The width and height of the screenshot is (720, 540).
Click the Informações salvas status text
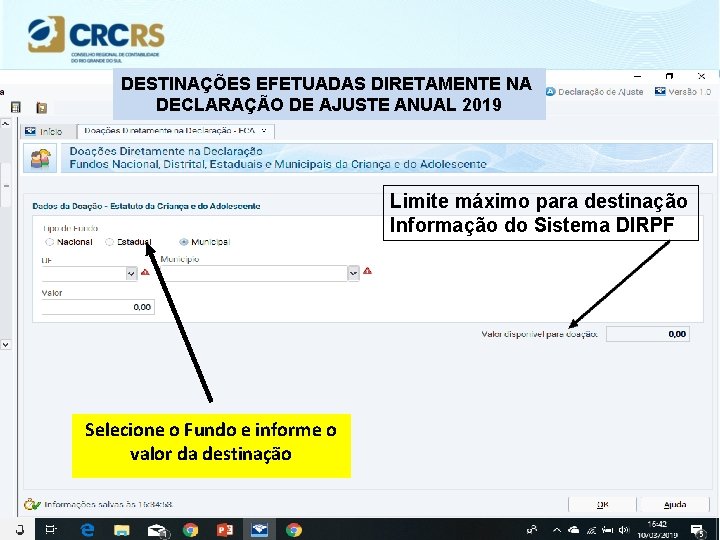[108, 504]
